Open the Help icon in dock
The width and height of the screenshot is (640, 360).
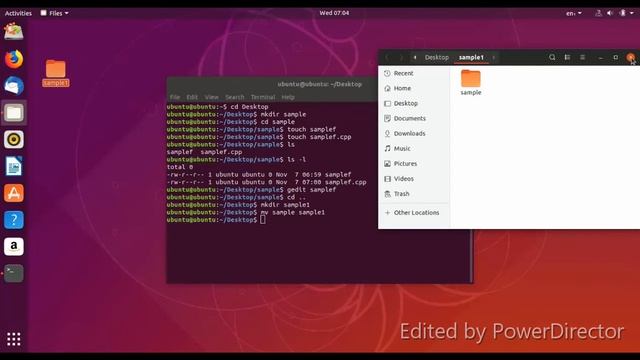tap(14, 220)
